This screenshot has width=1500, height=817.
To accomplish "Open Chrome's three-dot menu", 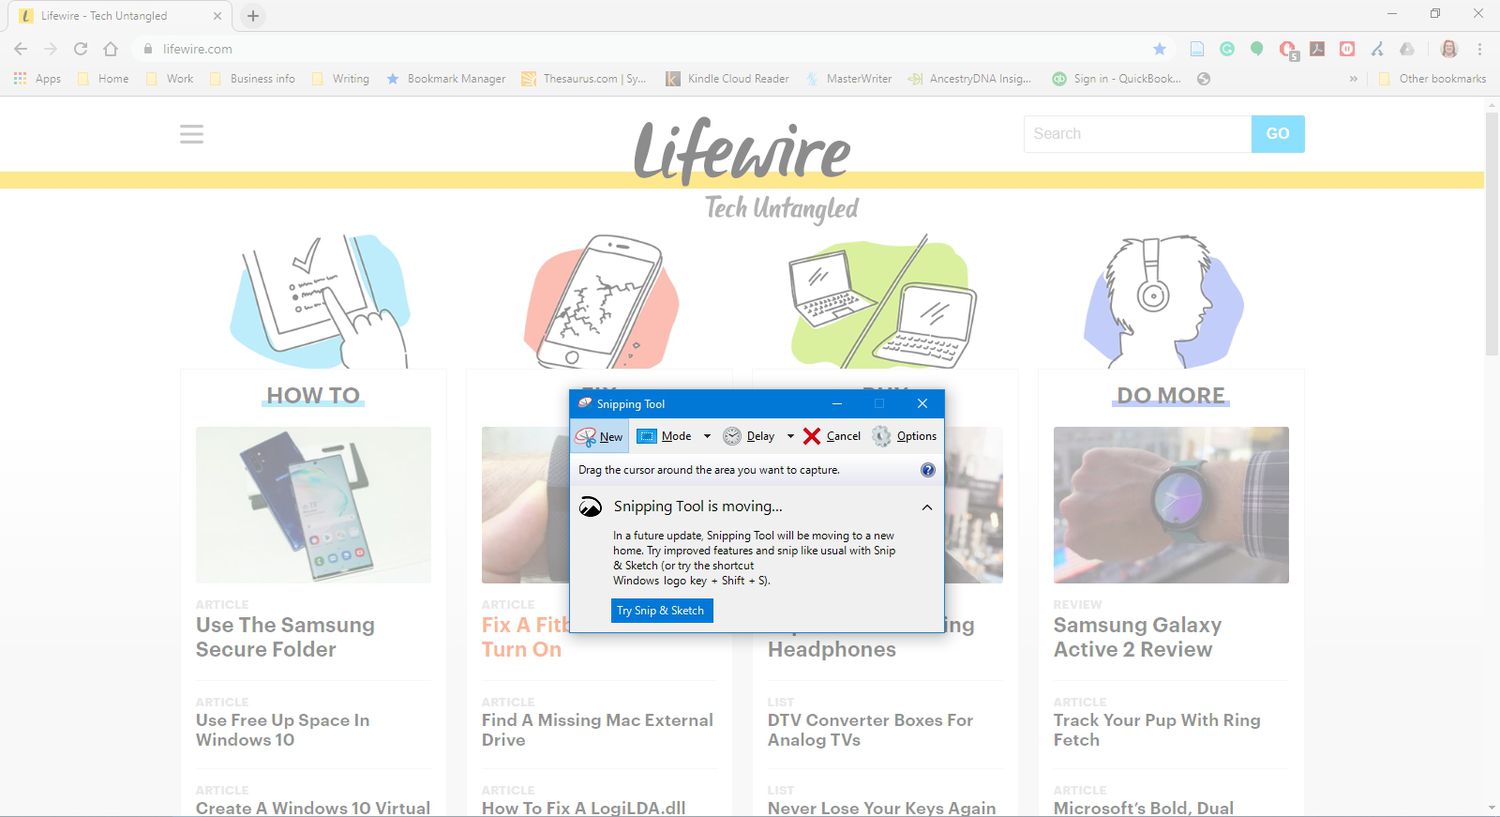I will (1480, 48).
